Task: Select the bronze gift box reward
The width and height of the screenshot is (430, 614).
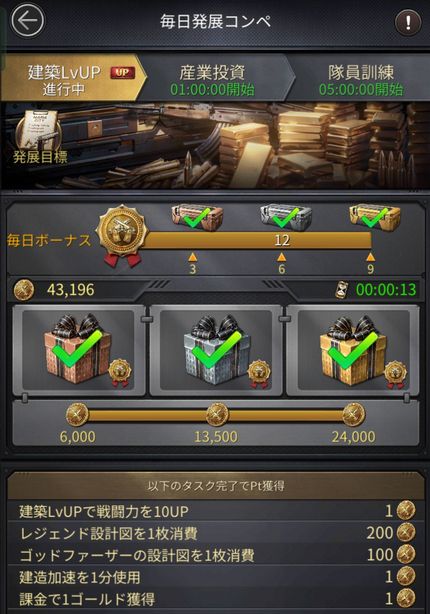Action: pyautogui.click(x=78, y=350)
